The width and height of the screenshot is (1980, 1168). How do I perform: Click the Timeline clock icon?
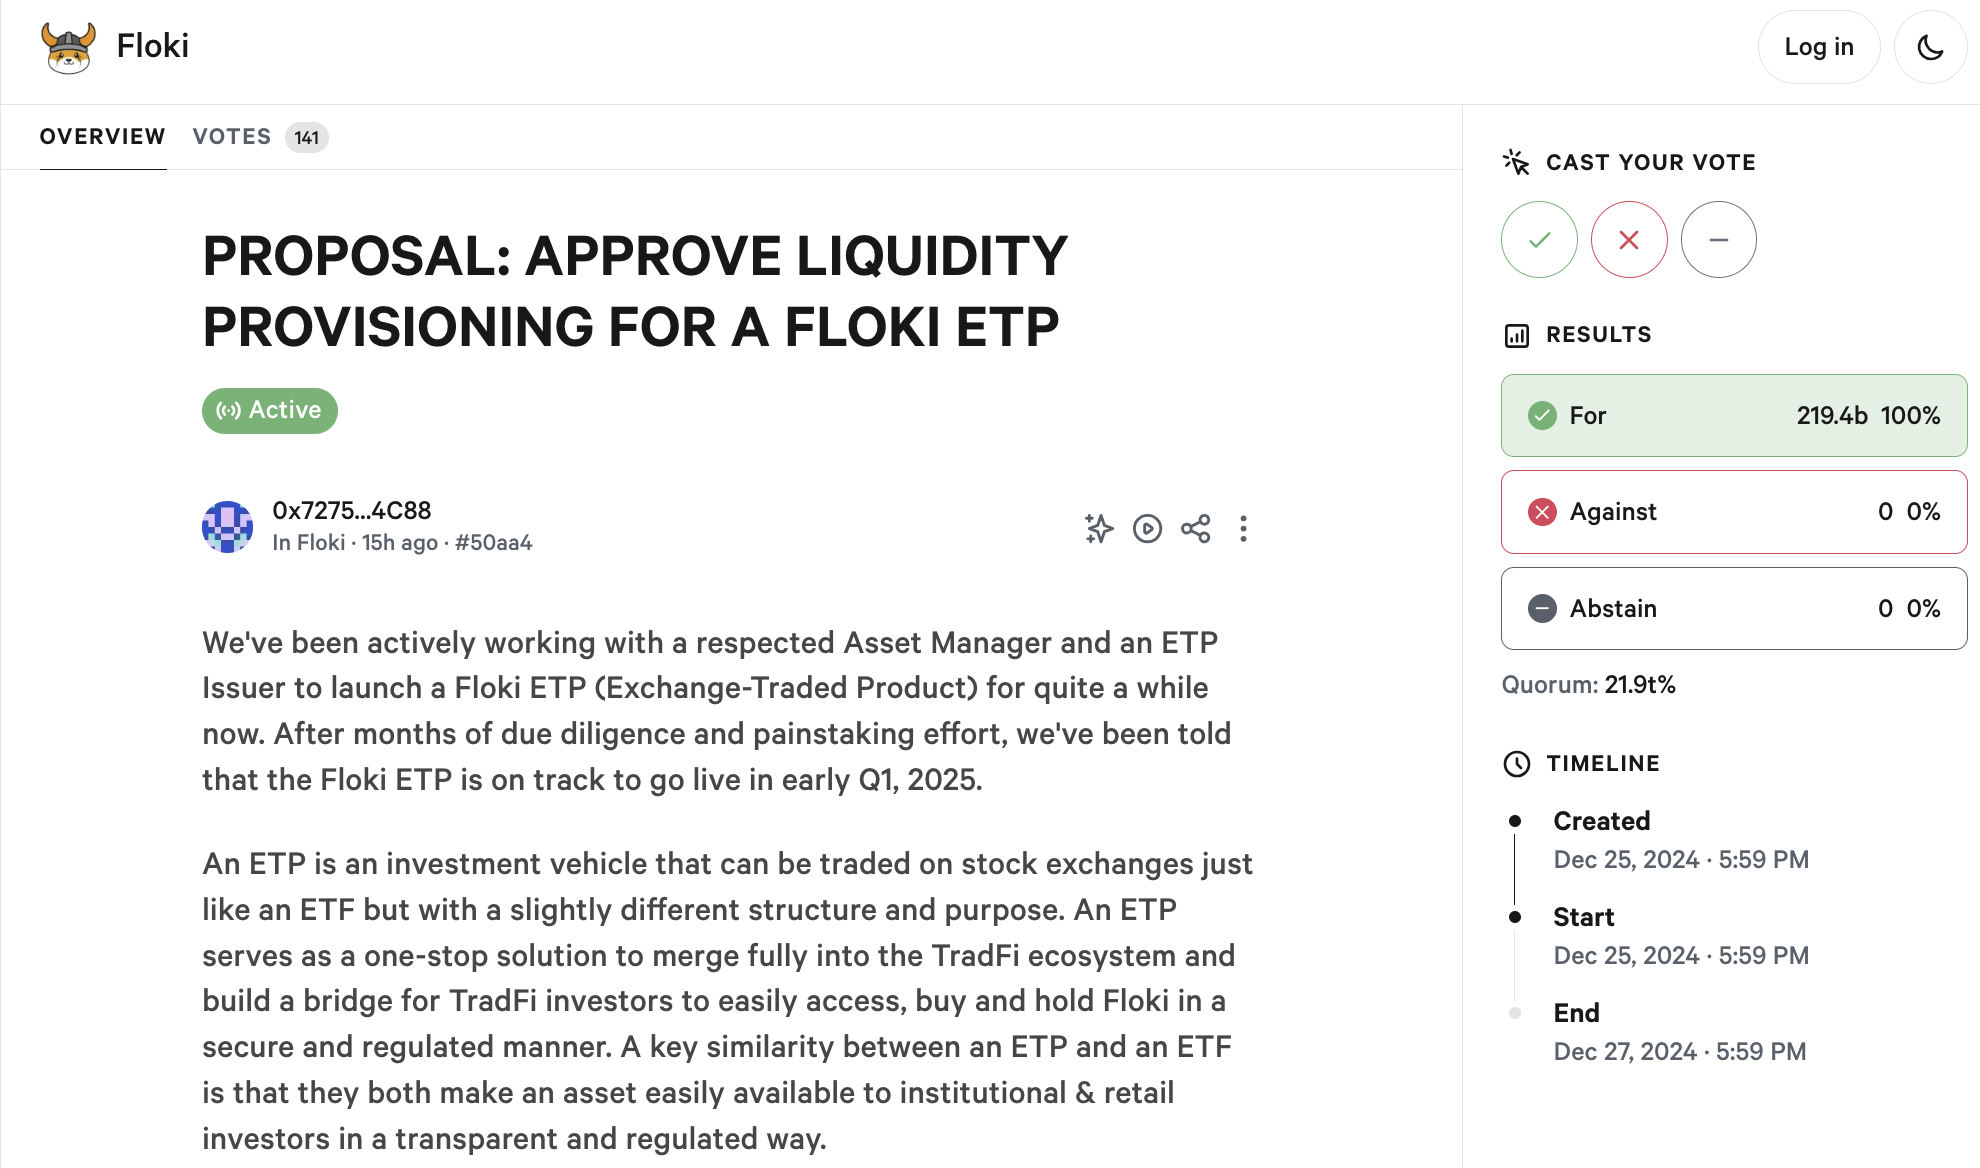[x=1517, y=764]
